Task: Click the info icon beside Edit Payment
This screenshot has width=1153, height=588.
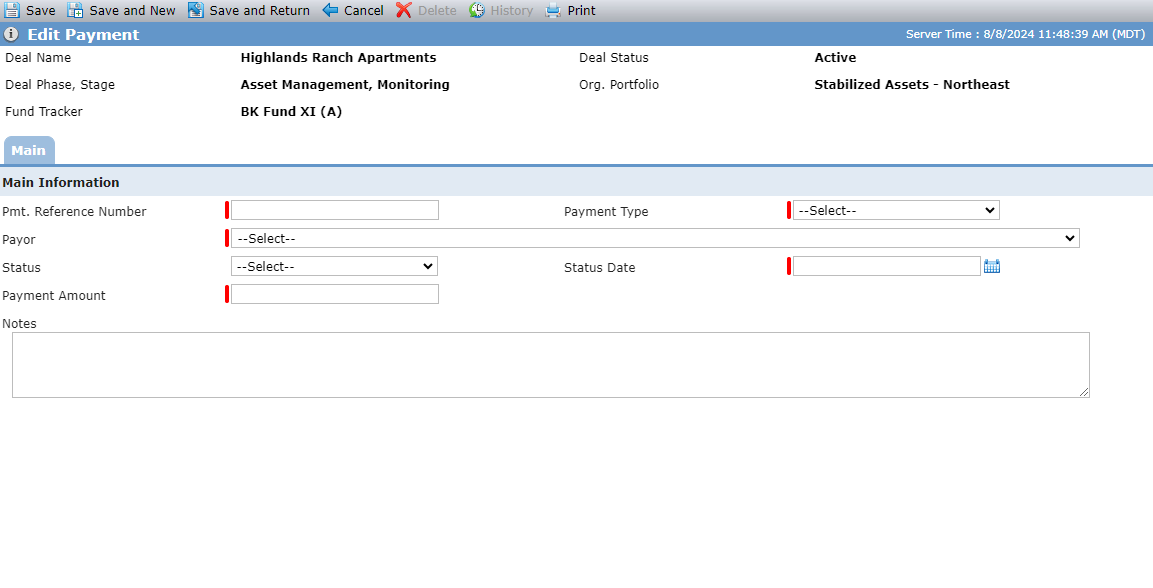Action: [11, 35]
